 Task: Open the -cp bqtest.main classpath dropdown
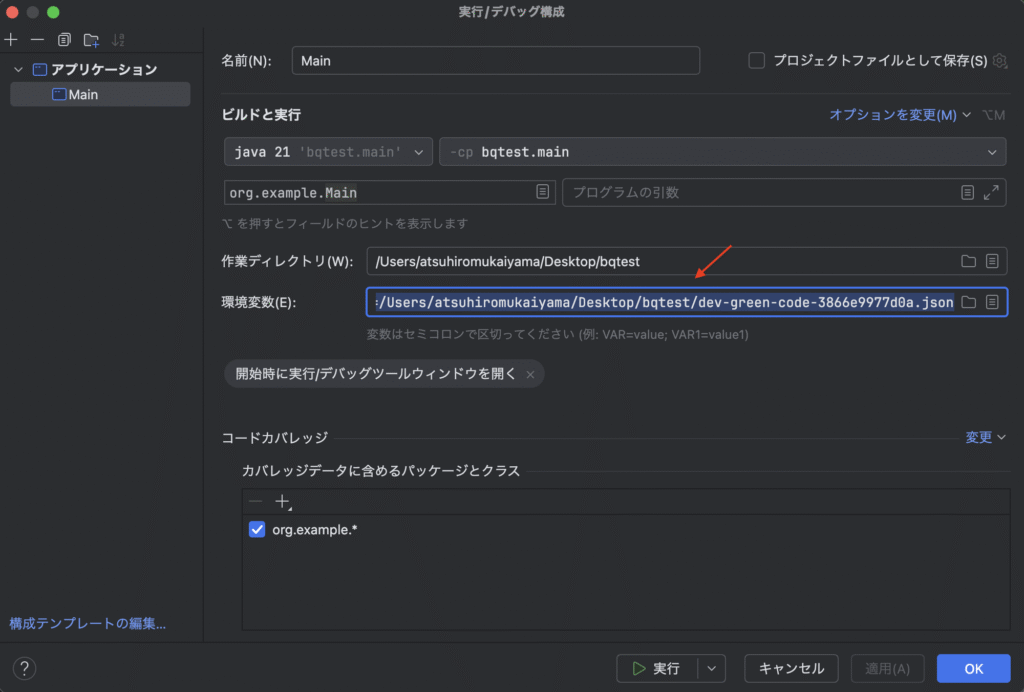pyautogui.click(x=722, y=152)
